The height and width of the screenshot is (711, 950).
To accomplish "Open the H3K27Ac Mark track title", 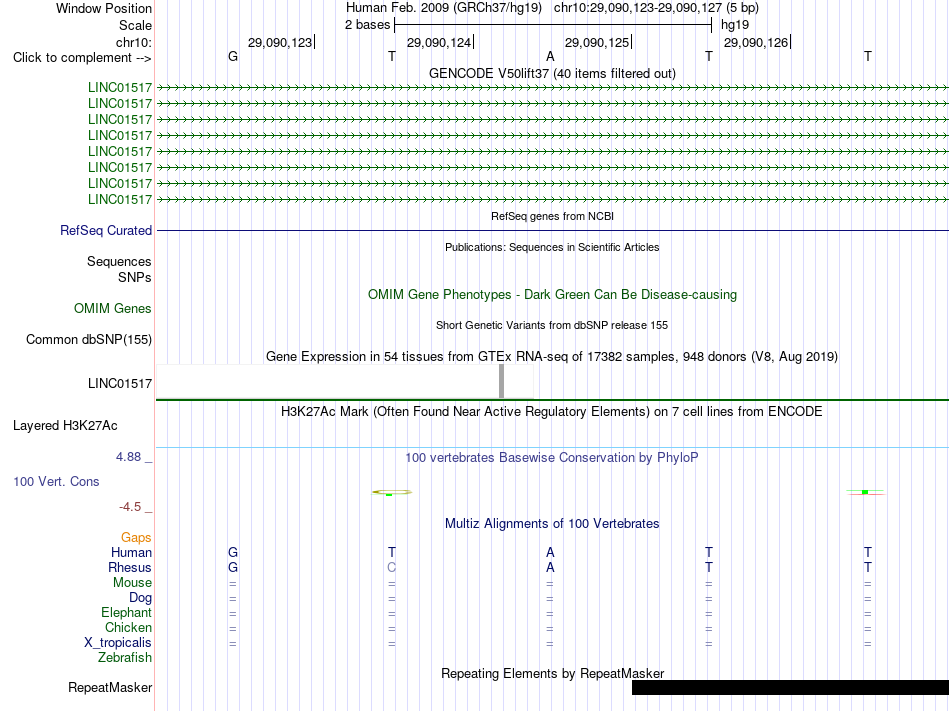I will 552,412.
